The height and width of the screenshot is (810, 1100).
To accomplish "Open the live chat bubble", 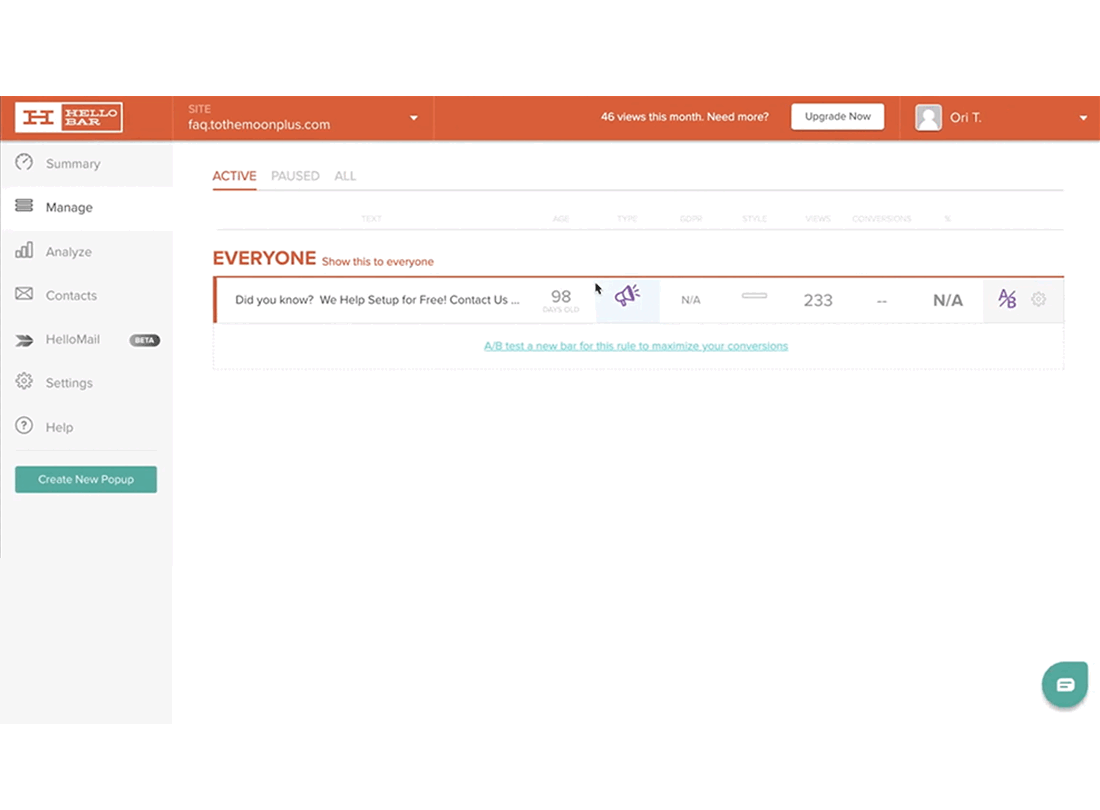I will (1064, 684).
